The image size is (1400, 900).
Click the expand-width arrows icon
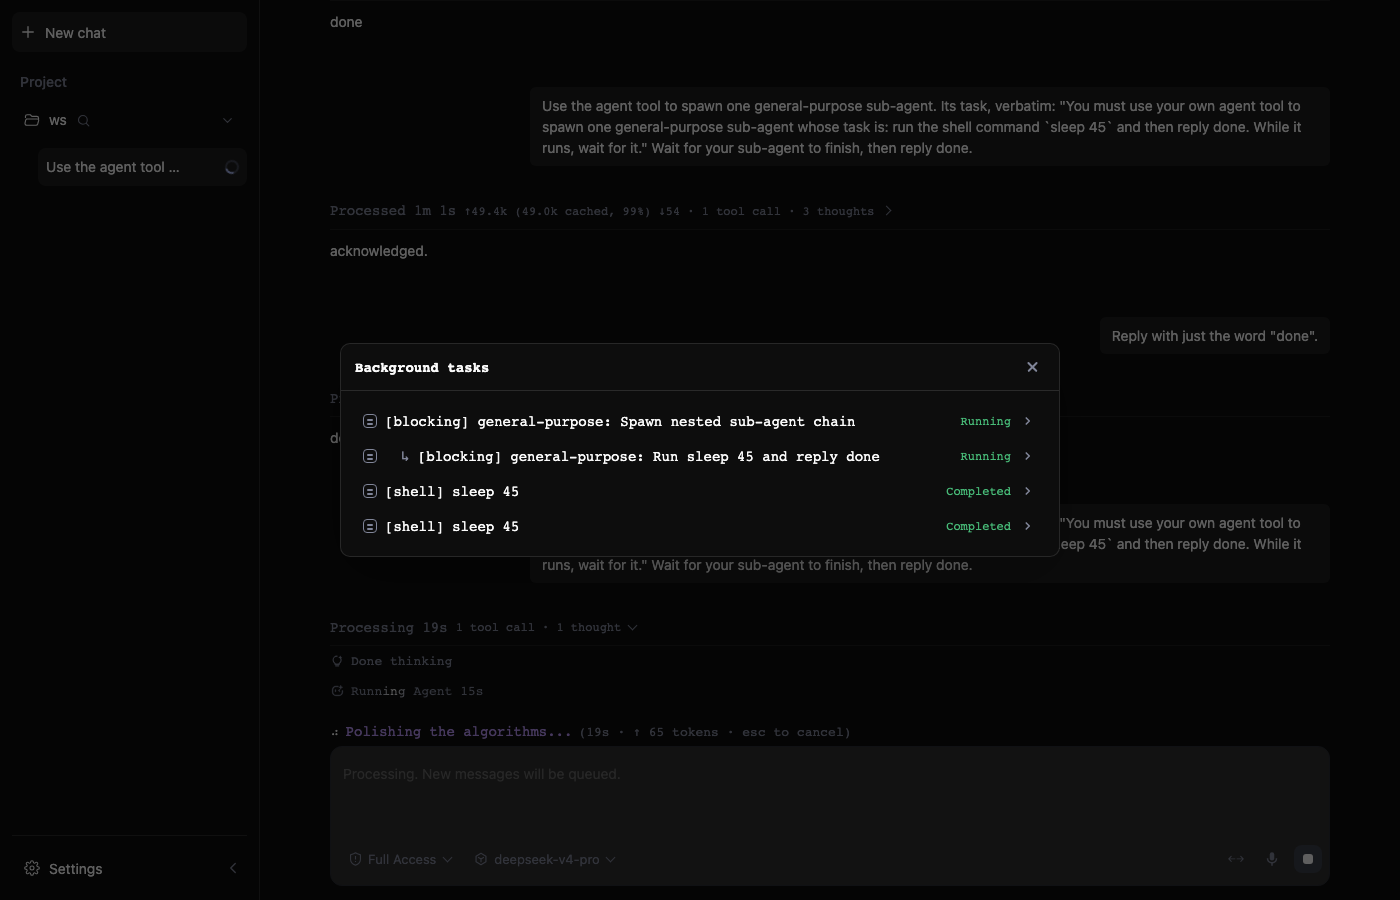[1236, 859]
